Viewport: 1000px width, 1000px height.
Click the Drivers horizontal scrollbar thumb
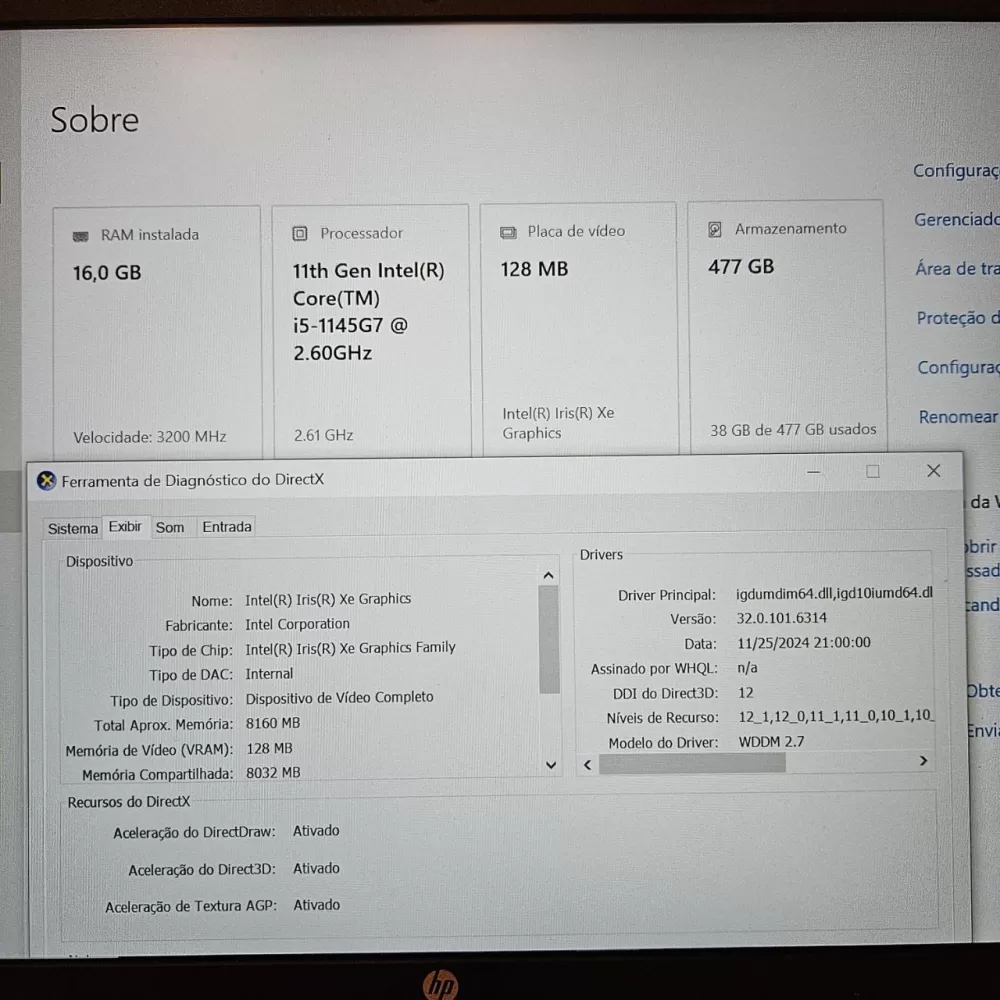(692, 763)
